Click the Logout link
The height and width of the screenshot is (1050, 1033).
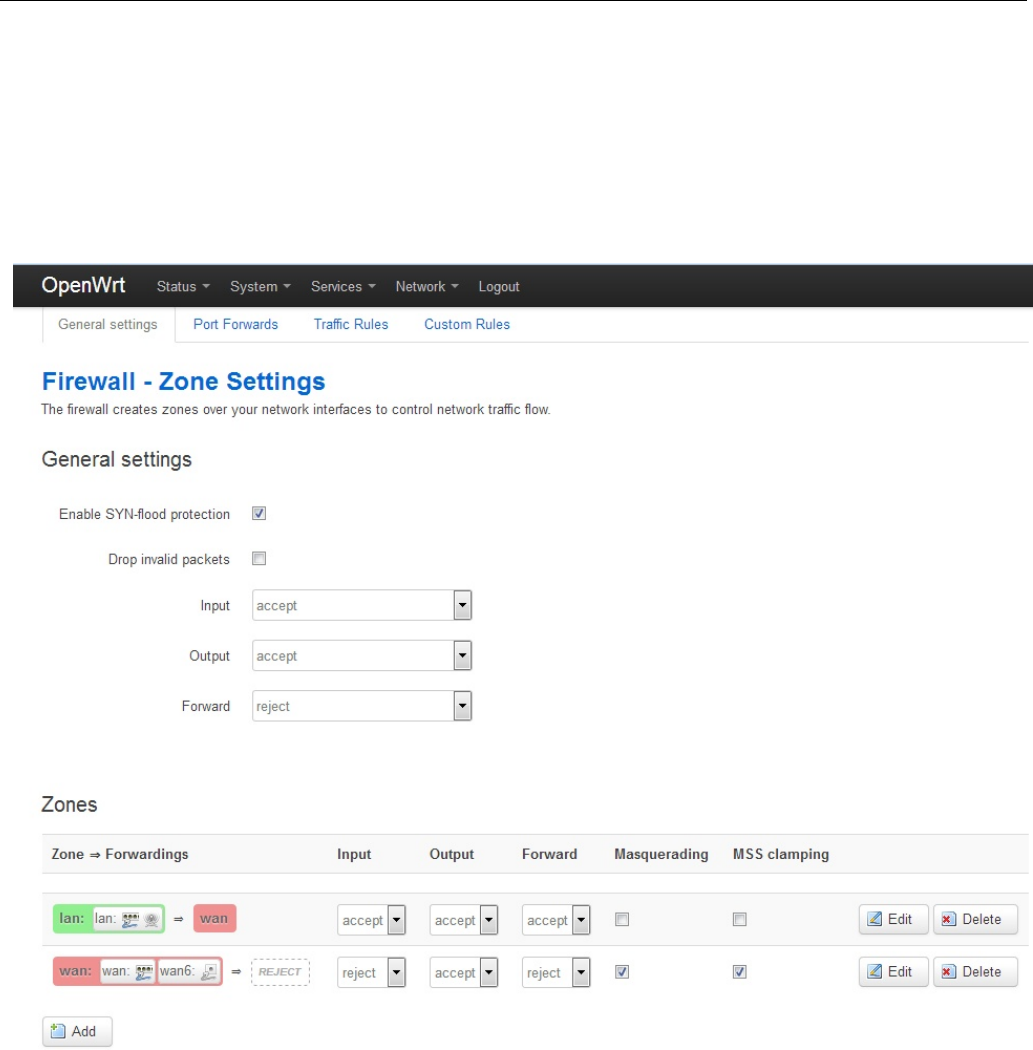(x=499, y=286)
